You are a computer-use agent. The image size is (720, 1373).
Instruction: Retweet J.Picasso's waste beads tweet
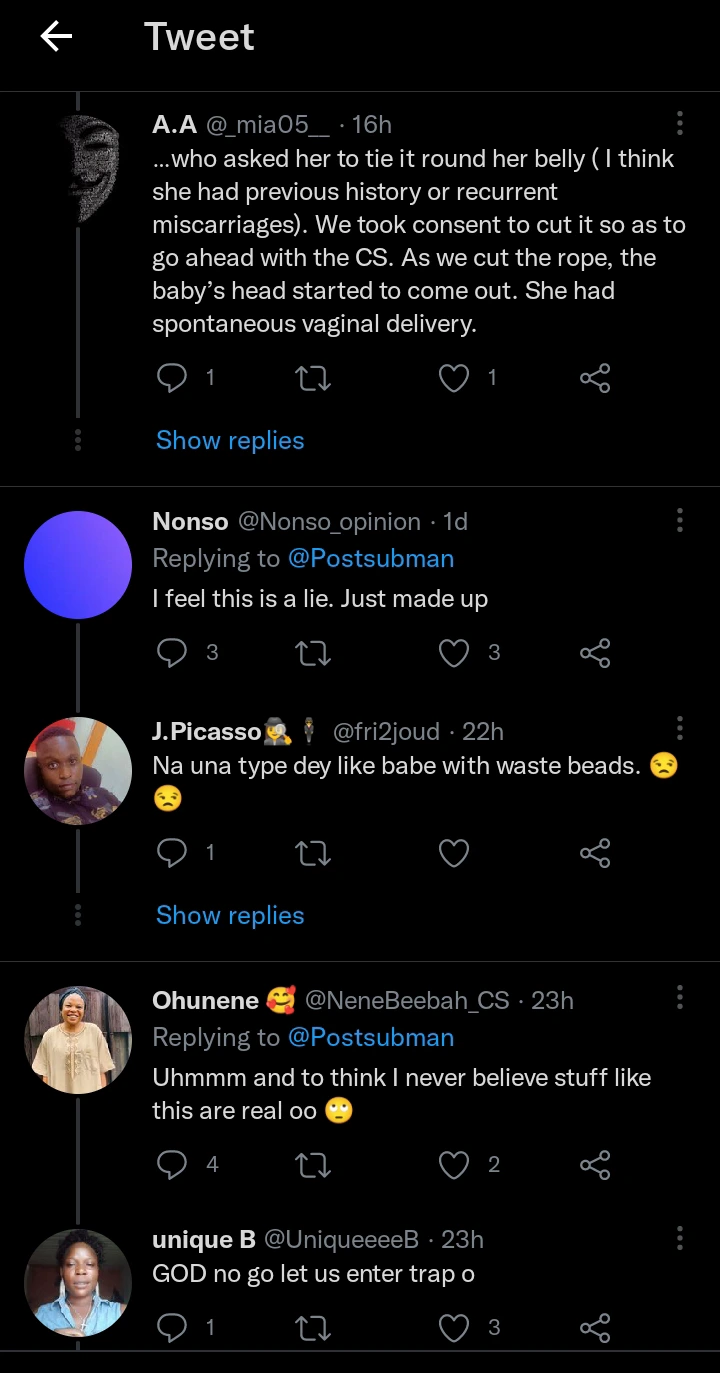point(314,852)
